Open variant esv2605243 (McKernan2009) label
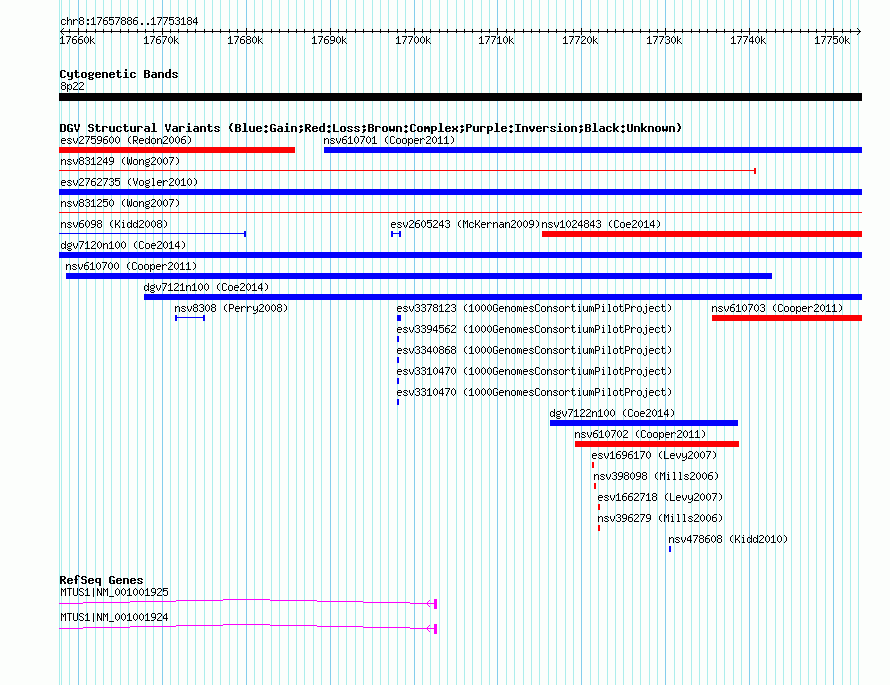The image size is (890, 685). [465, 224]
